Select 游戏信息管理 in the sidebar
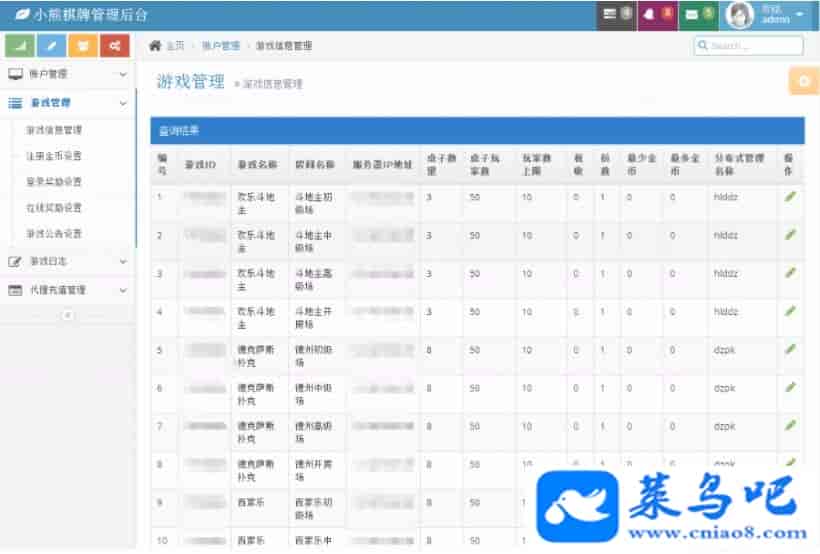 click(54, 130)
